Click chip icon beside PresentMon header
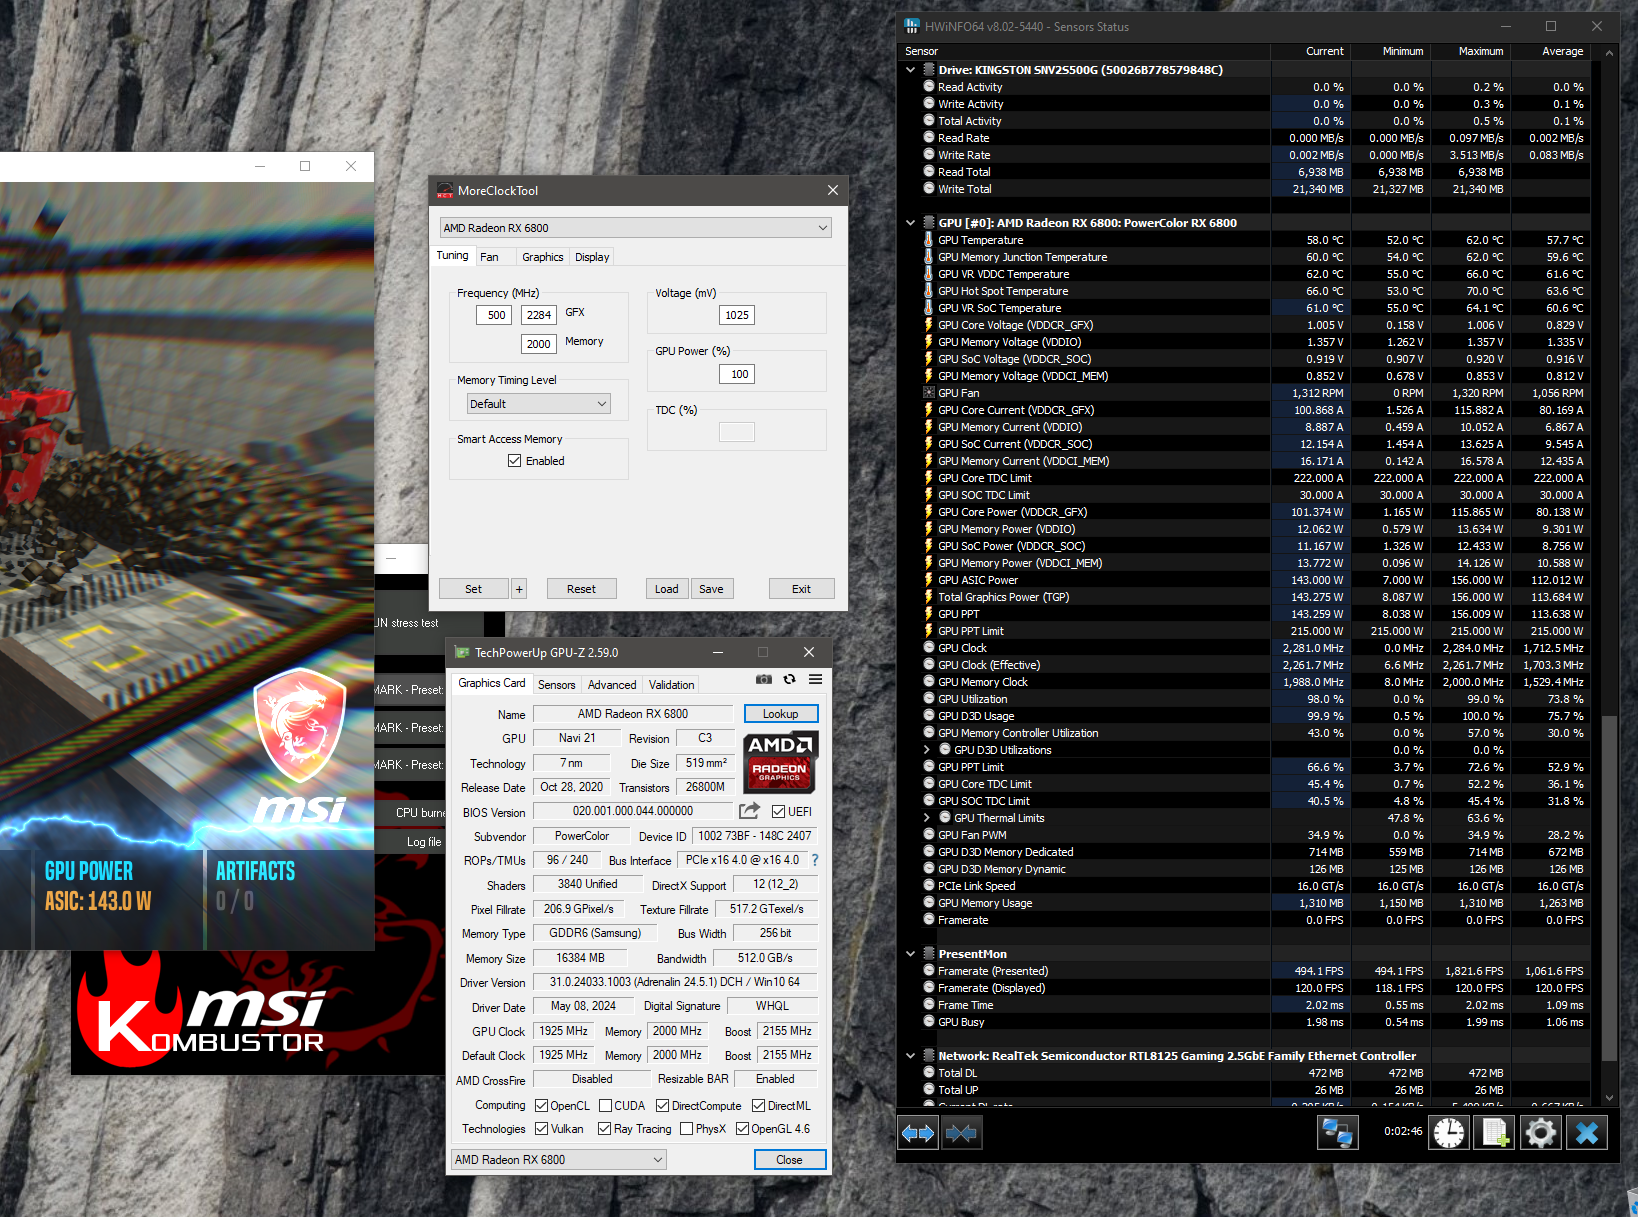The width and height of the screenshot is (1638, 1217). pyautogui.click(x=929, y=954)
